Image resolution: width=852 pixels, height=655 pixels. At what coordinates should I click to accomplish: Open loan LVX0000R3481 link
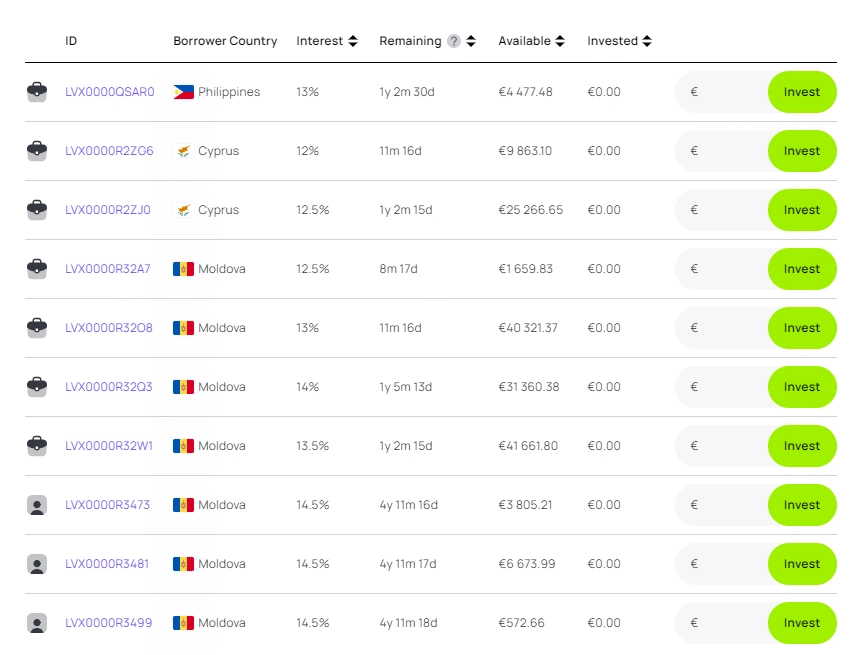(107, 564)
